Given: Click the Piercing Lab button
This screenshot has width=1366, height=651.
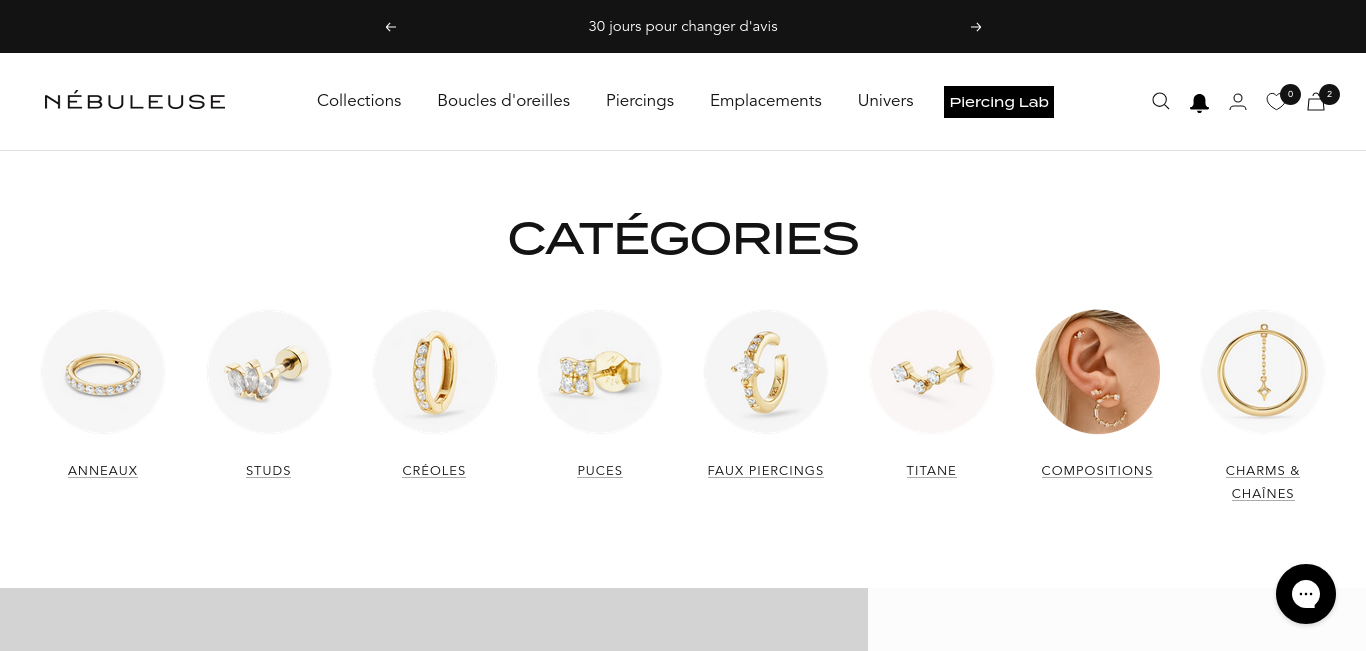Looking at the screenshot, I should pos(999,102).
